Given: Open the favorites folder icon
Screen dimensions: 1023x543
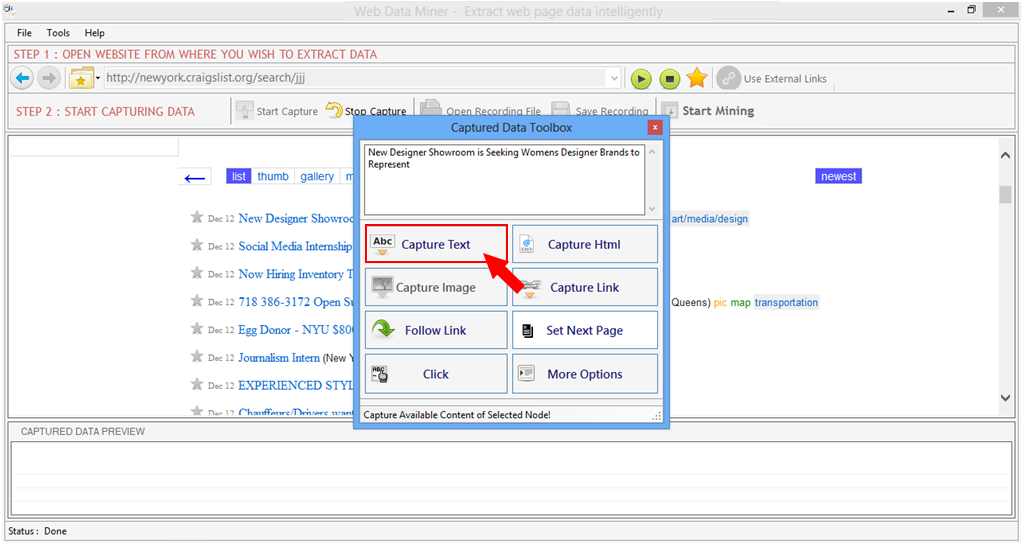Looking at the screenshot, I should tap(81, 78).
